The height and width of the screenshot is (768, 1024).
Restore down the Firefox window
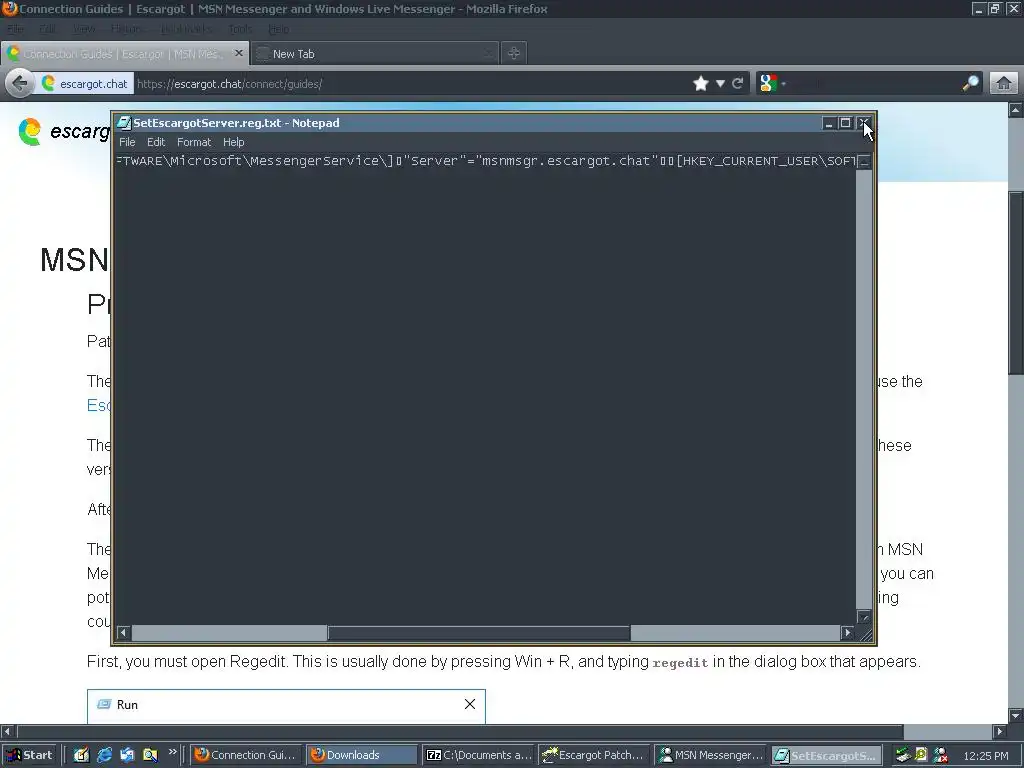click(995, 8)
